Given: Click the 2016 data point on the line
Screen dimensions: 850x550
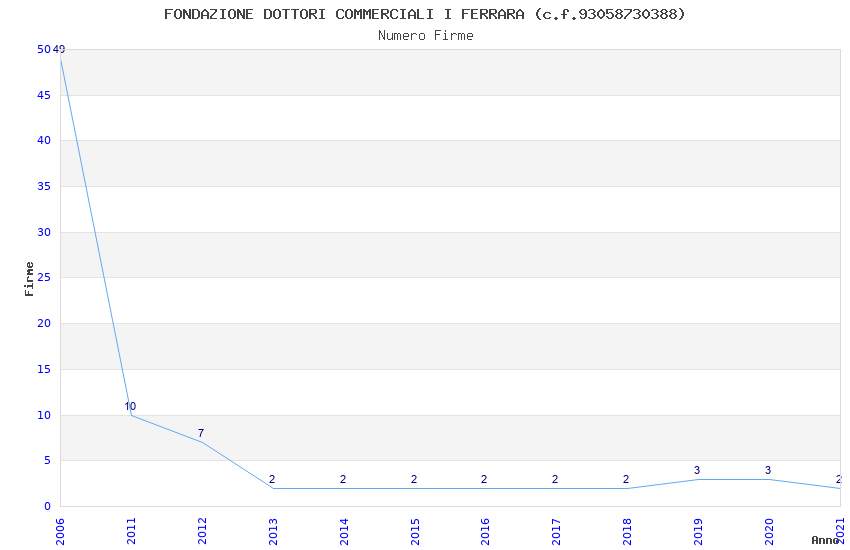Looking at the screenshot, I should [485, 488].
